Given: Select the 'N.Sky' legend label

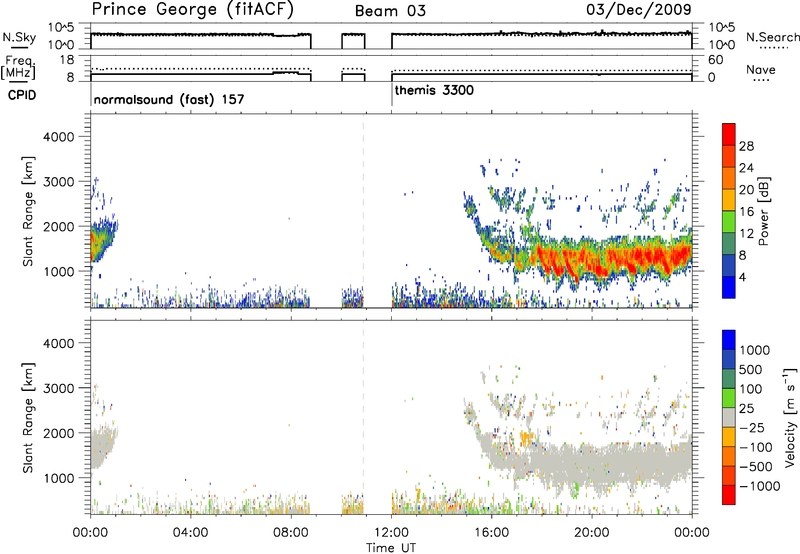Looking at the screenshot, I should (x=19, y=38).
